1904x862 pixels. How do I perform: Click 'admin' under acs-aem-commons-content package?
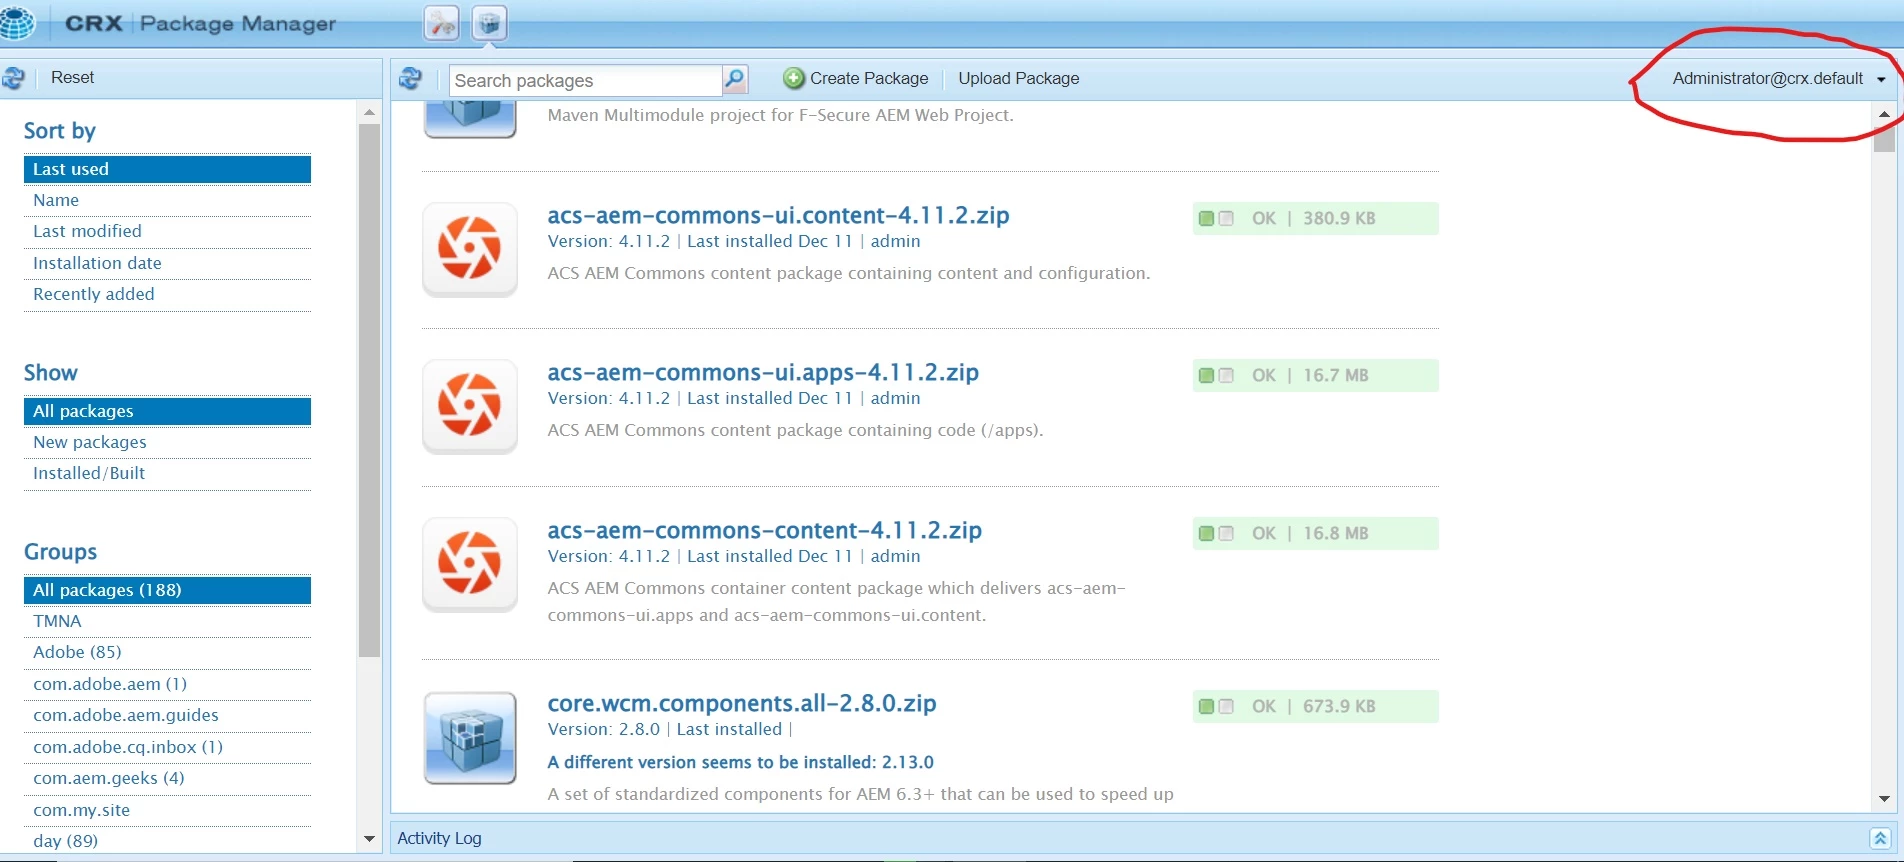tap(895, 556)
